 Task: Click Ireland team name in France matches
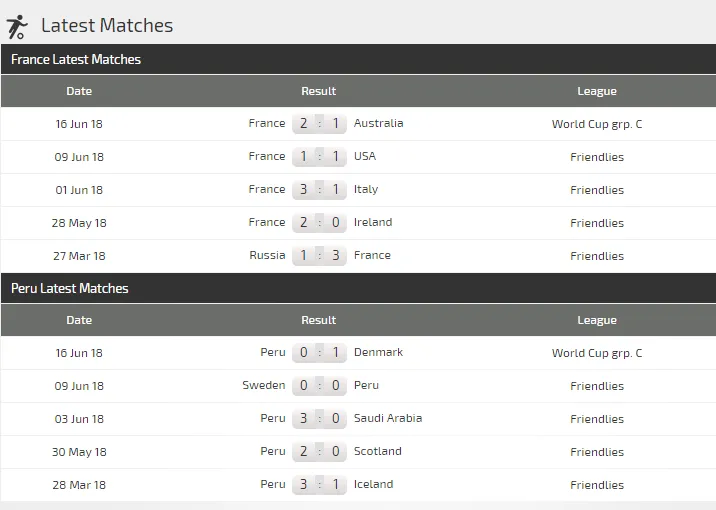[x=373, y=222]
